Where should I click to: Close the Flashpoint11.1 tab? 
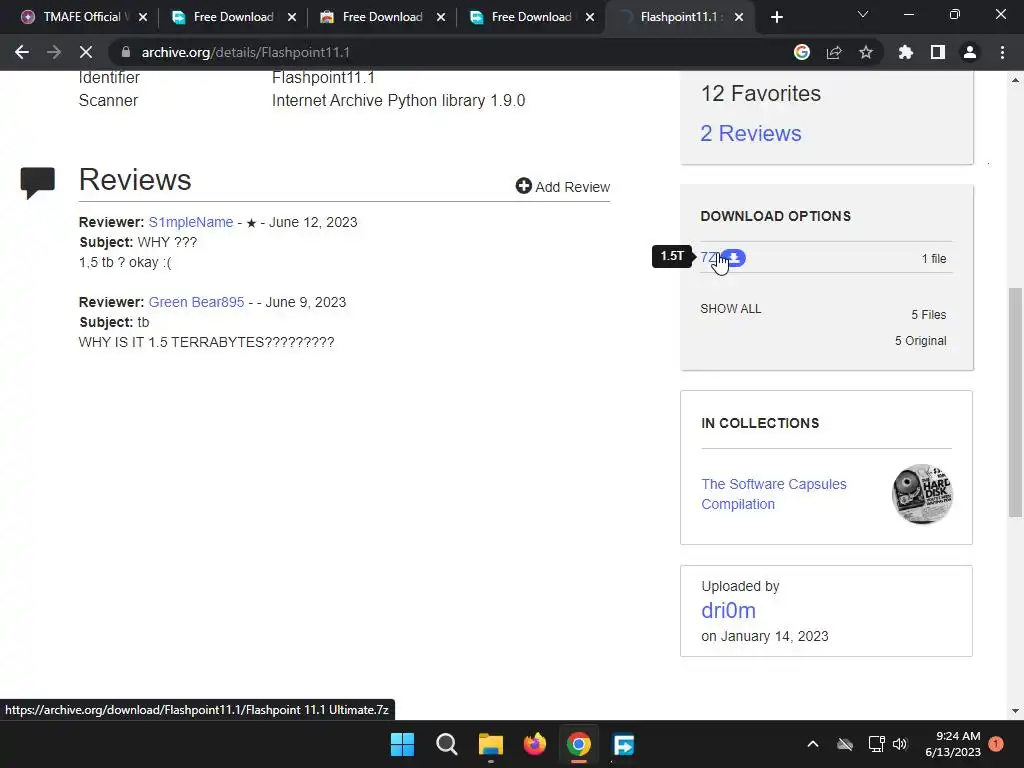[739, 17]
